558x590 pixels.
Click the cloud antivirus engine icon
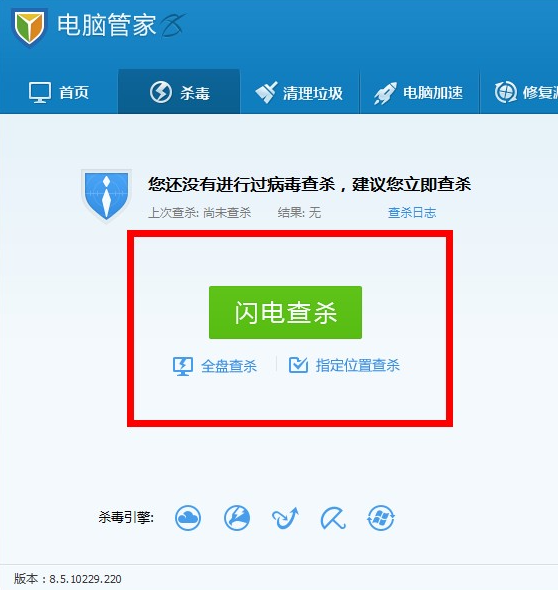pyautogui.click(x=188, y=518)
